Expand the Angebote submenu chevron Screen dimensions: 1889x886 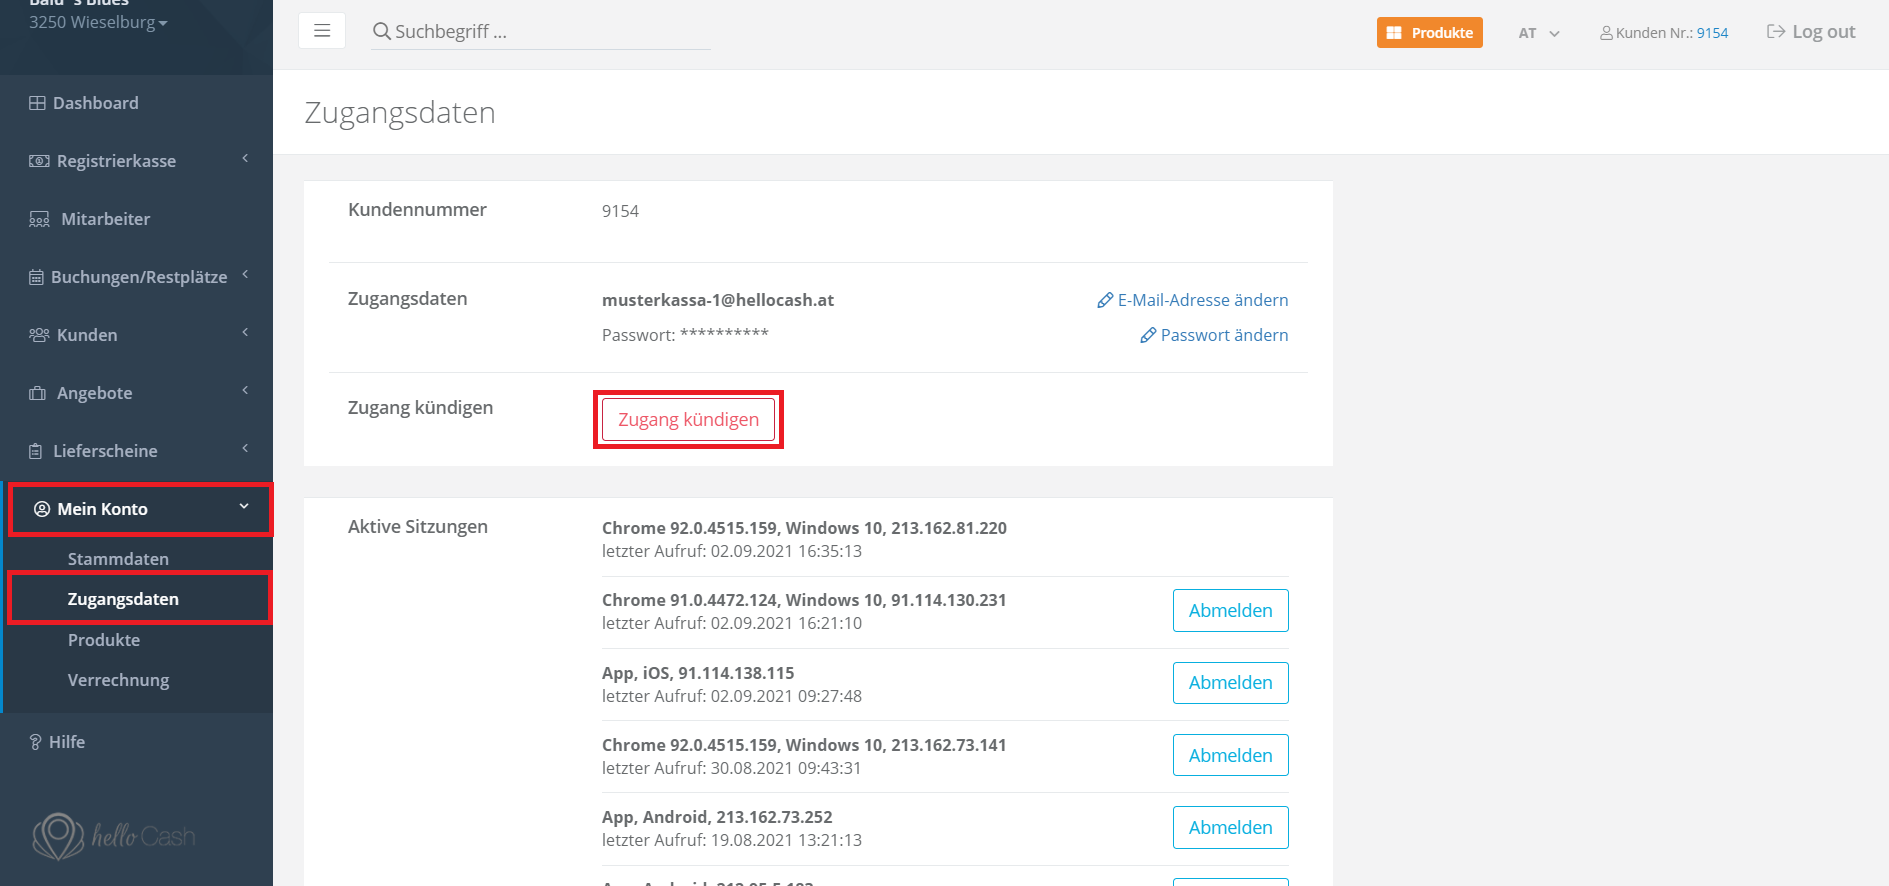245,391
